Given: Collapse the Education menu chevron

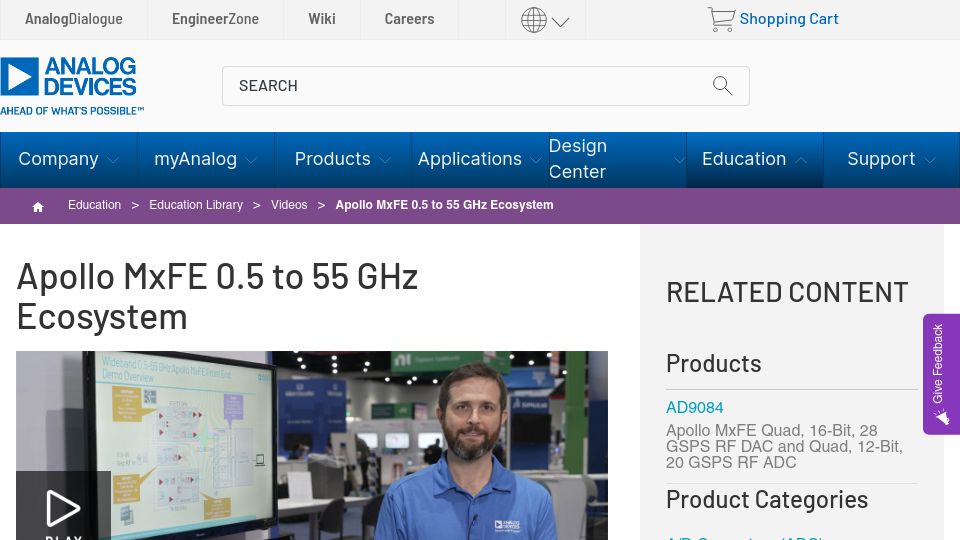Looking at the screenshot, I should pyautogui.click(x=801, y=160).
